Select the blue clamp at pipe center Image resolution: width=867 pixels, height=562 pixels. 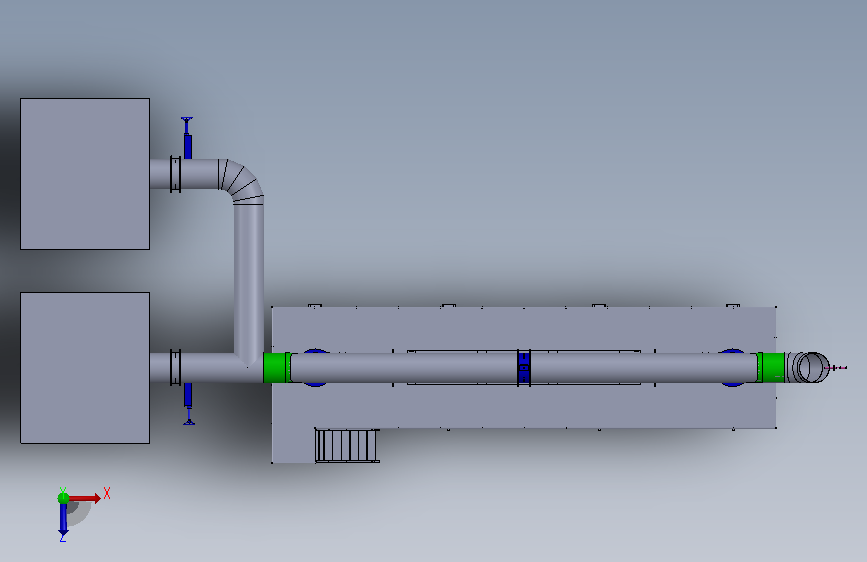tap(524, 368)
